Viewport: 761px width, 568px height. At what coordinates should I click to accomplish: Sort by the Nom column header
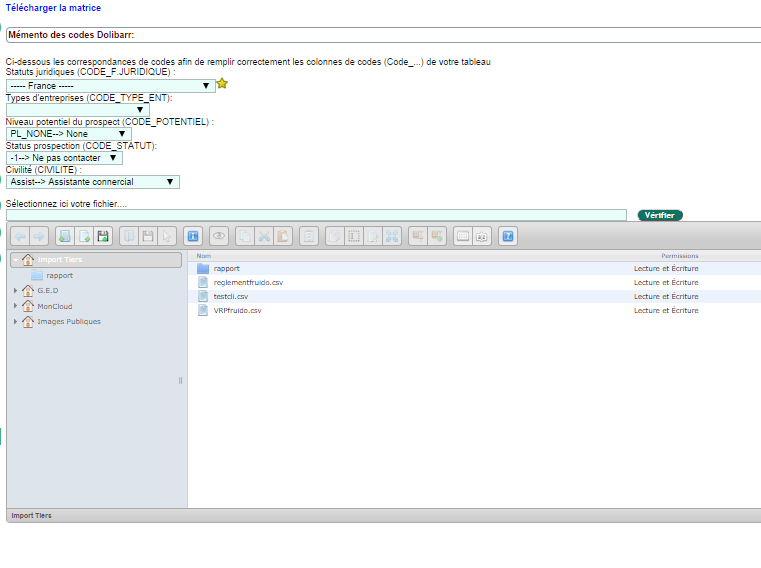(x=204, y=256)
